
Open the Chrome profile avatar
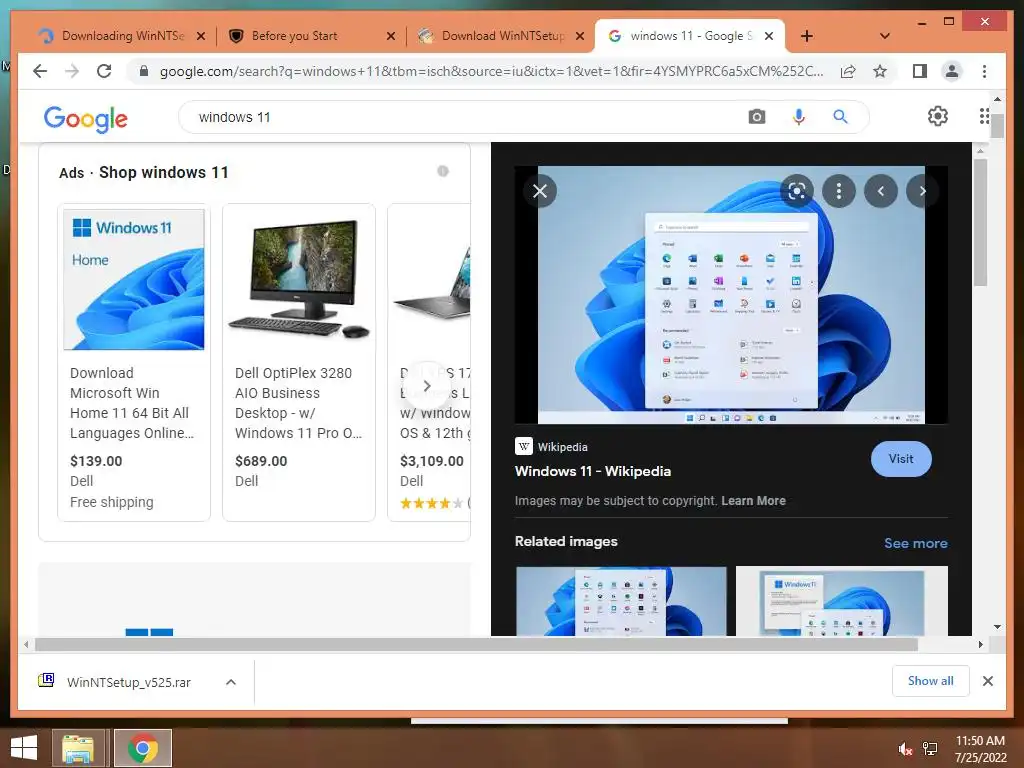coord(952,71)
